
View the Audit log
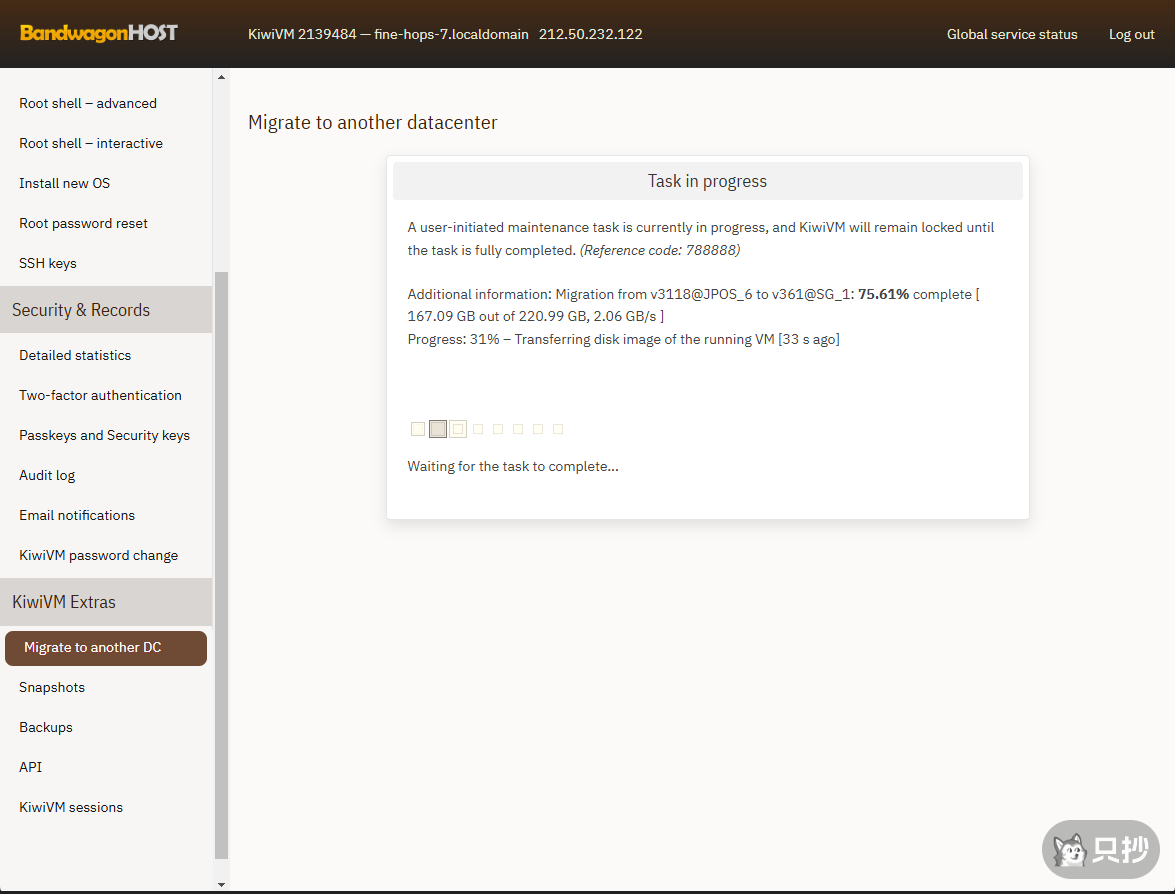(47, 475)
